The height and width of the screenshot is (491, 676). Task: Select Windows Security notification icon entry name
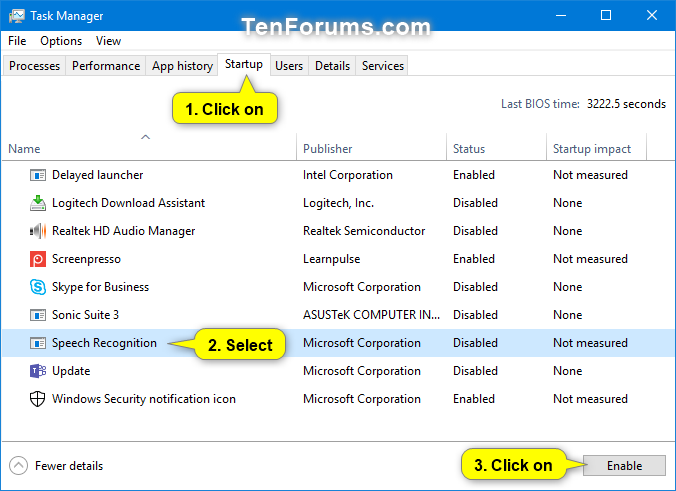coord(144,399)
